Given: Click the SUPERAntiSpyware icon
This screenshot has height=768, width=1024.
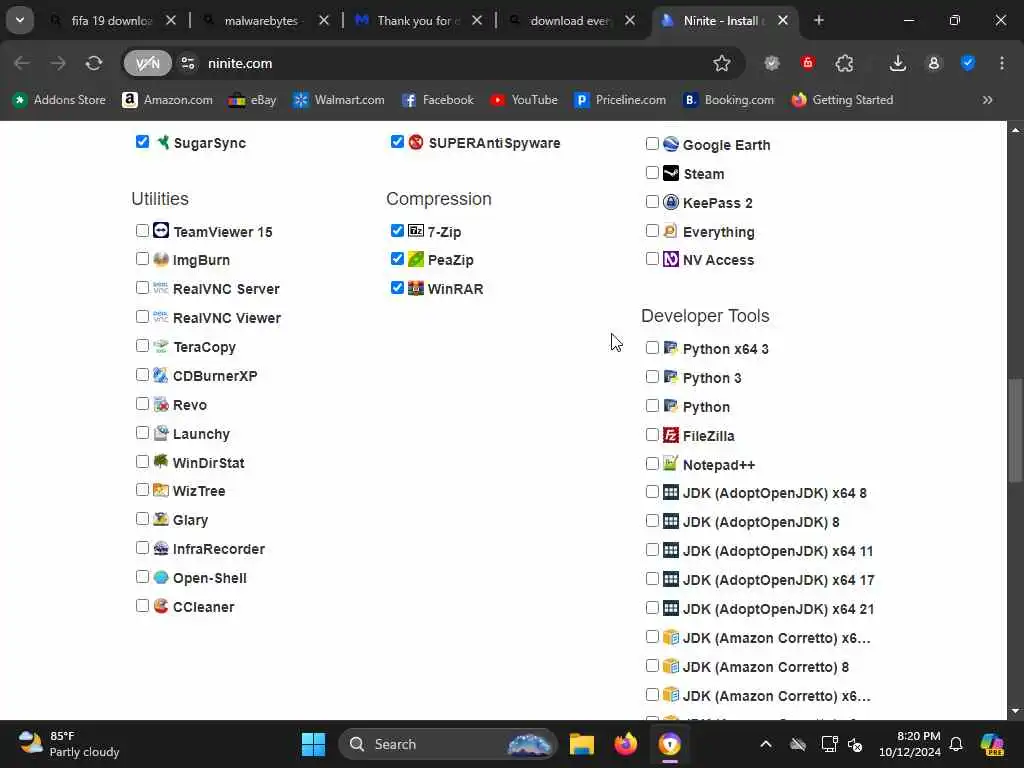Looking at the screenshot, I should tap(416, 142).
